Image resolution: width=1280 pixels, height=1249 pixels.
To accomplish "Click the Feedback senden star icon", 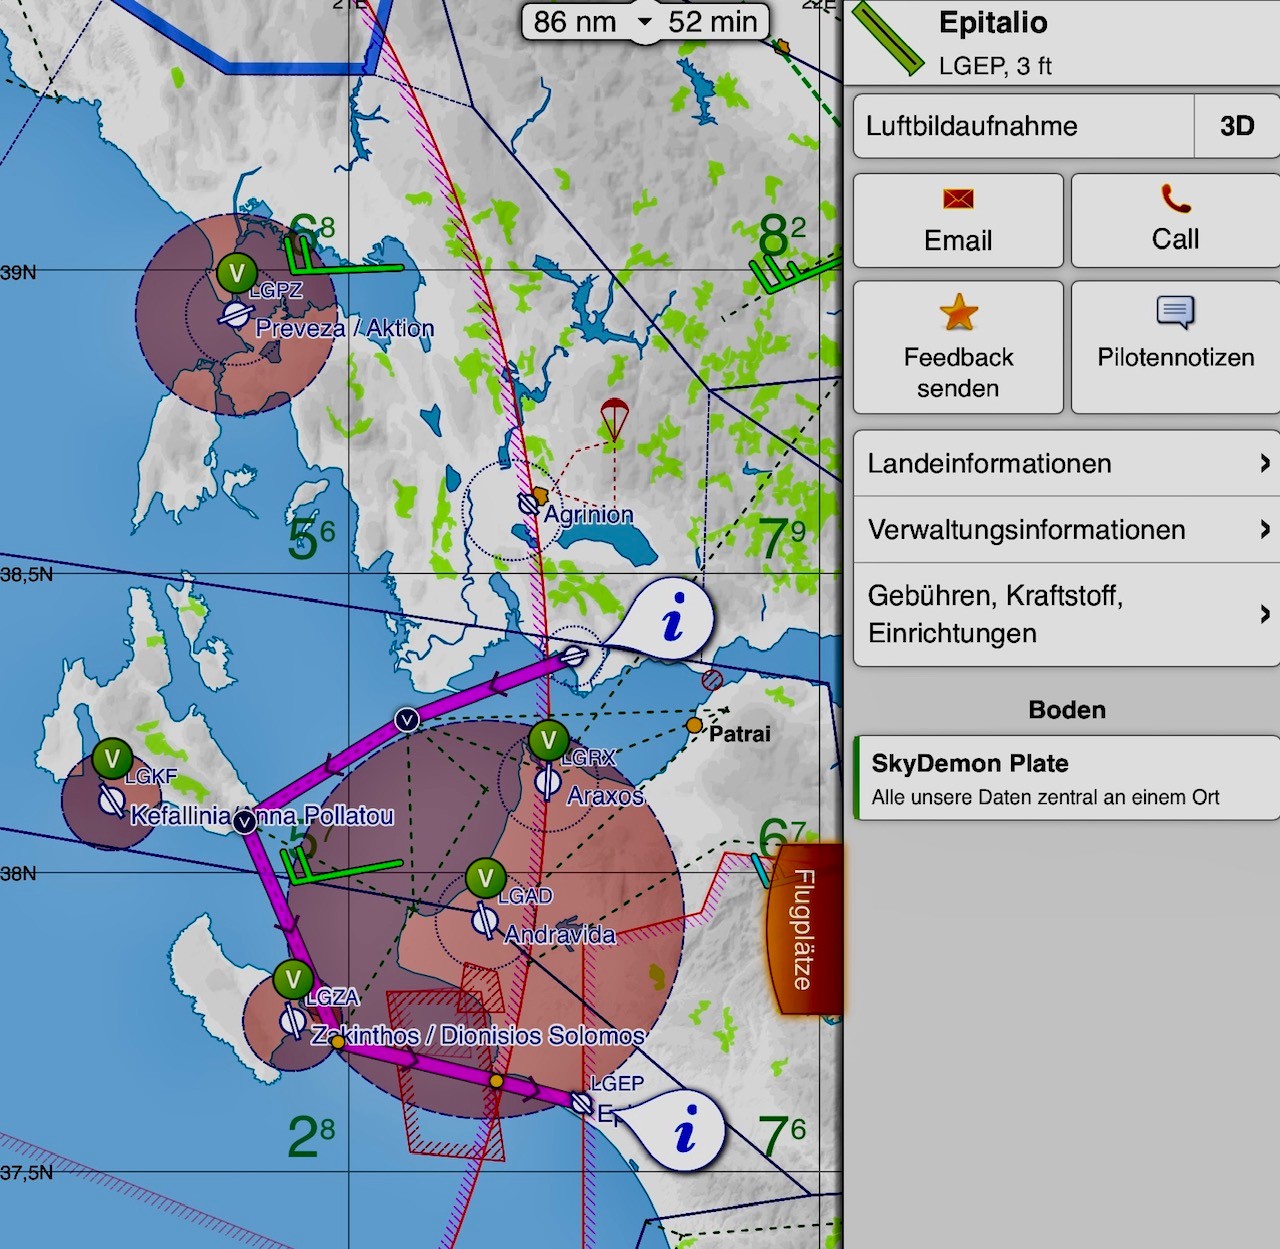I will coord(958,313).
